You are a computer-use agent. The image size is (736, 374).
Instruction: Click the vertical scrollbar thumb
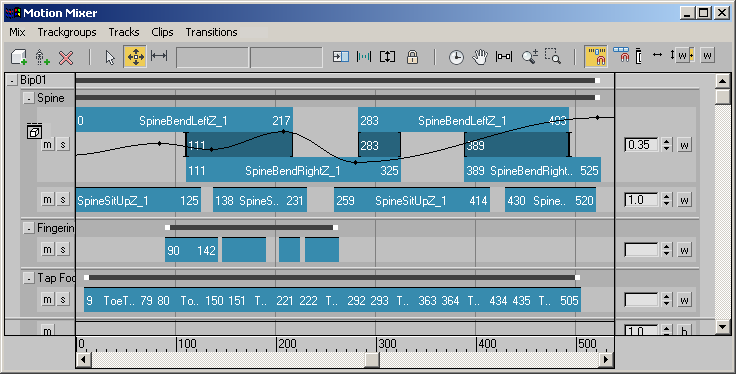click(x=723, y=96)
